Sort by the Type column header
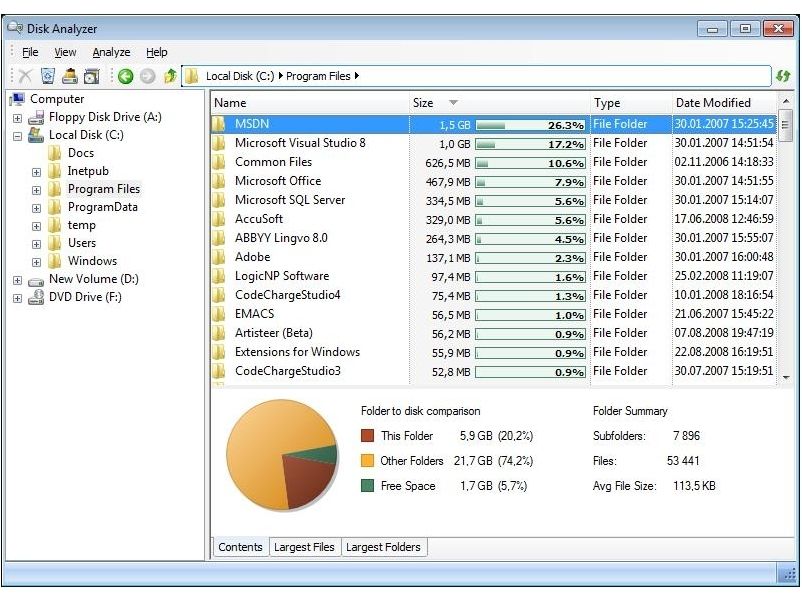 [631, 103]
